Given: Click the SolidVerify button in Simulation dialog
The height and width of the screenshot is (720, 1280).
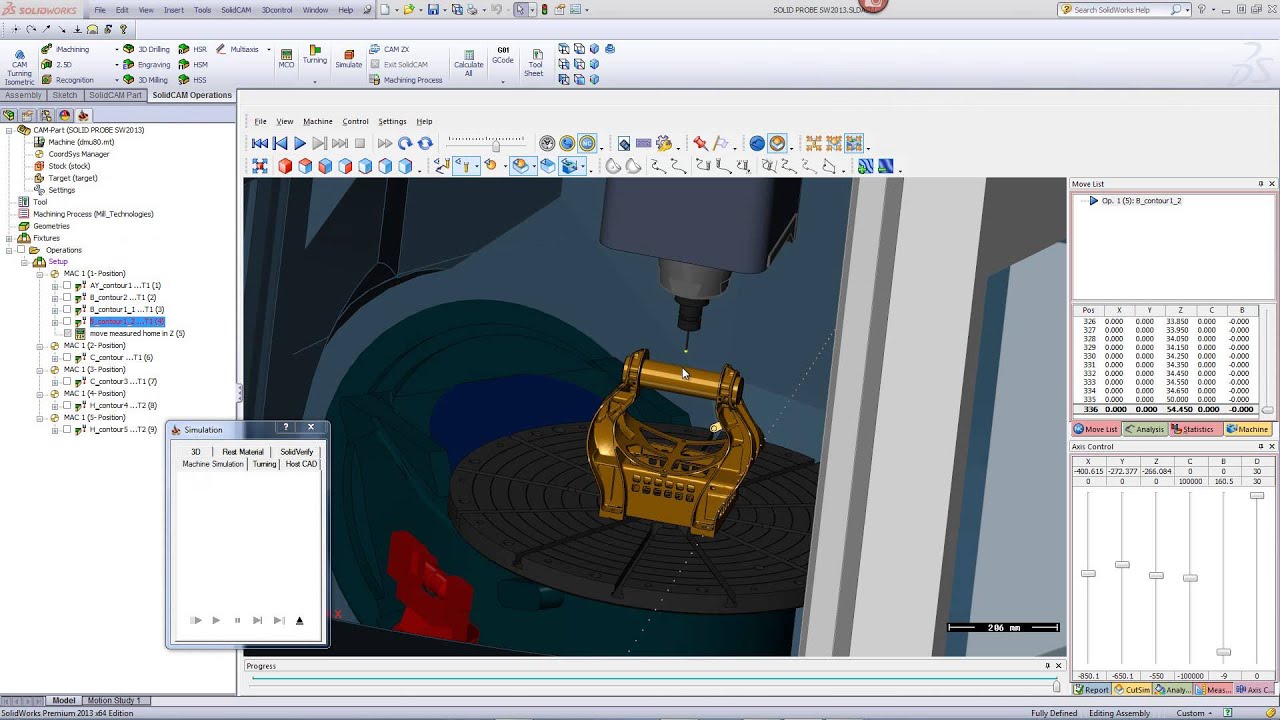Looking at the screenshot, I should (x=296, y=452).
